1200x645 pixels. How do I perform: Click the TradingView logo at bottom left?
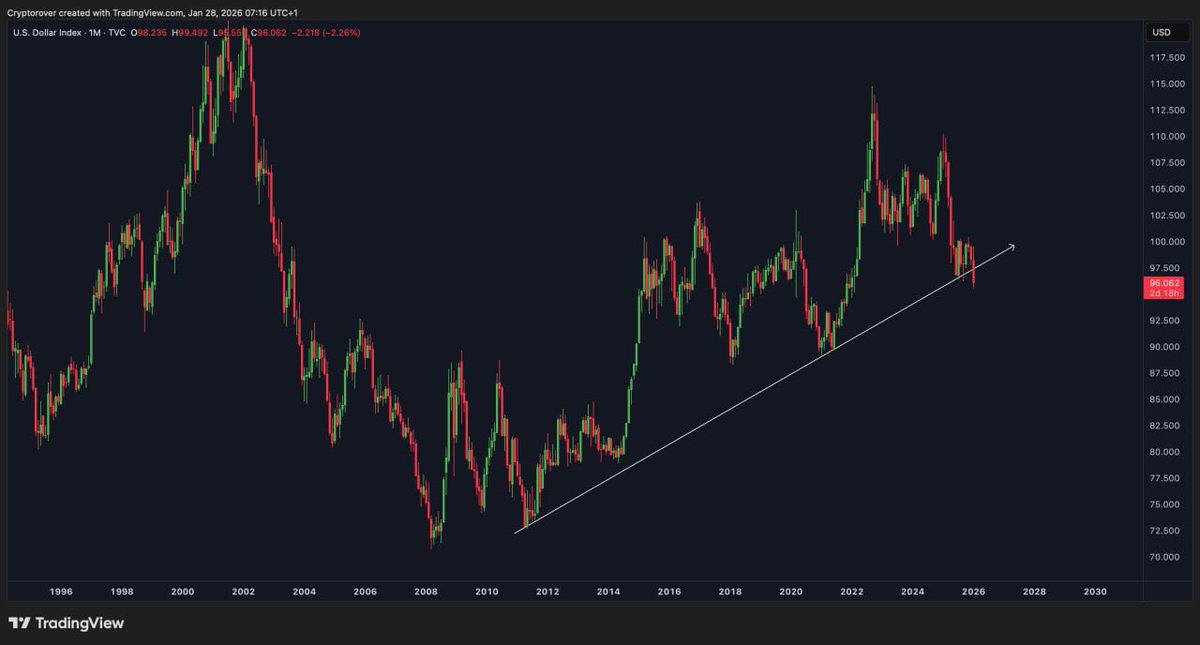pos(66,623)
